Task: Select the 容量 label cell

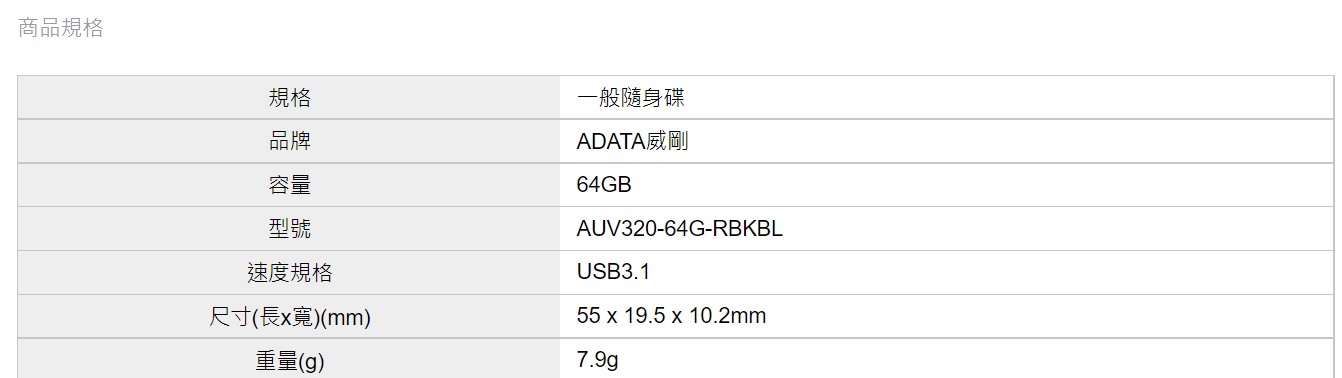Action: point(289,185)
